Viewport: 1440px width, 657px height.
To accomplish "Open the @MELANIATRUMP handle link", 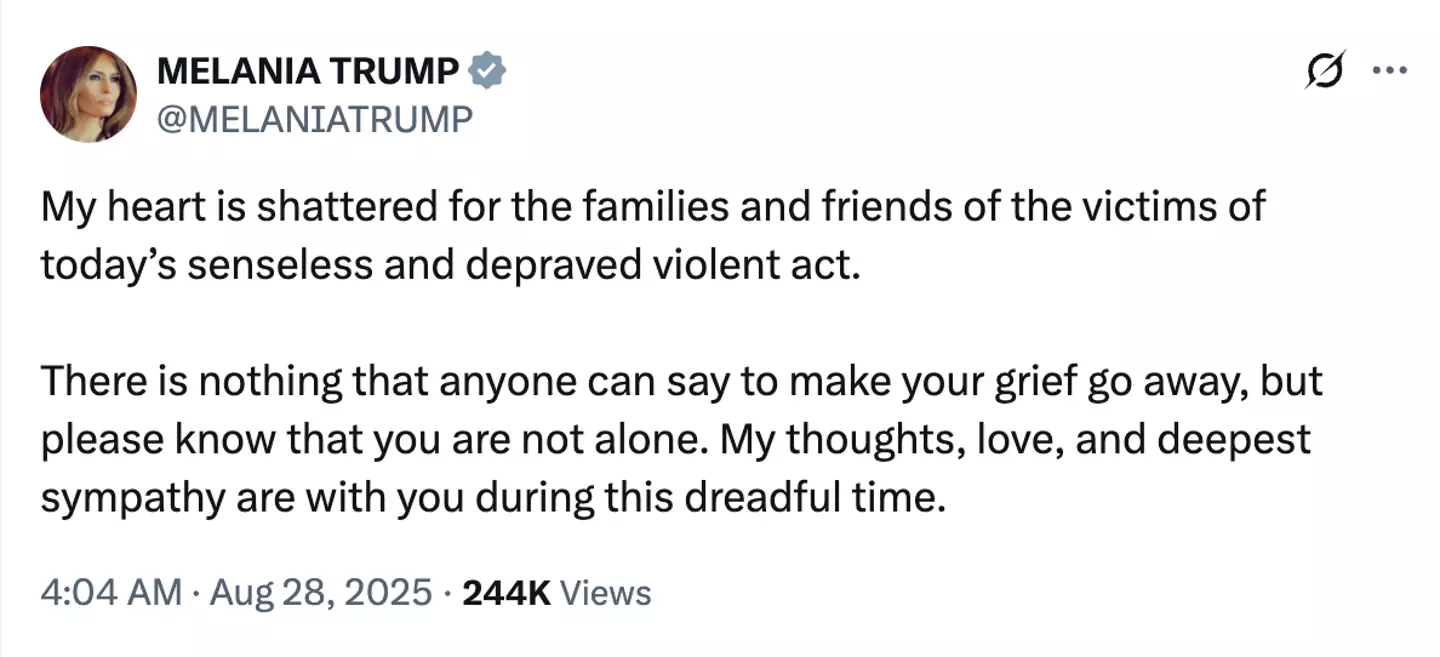I will coord(314,119).
